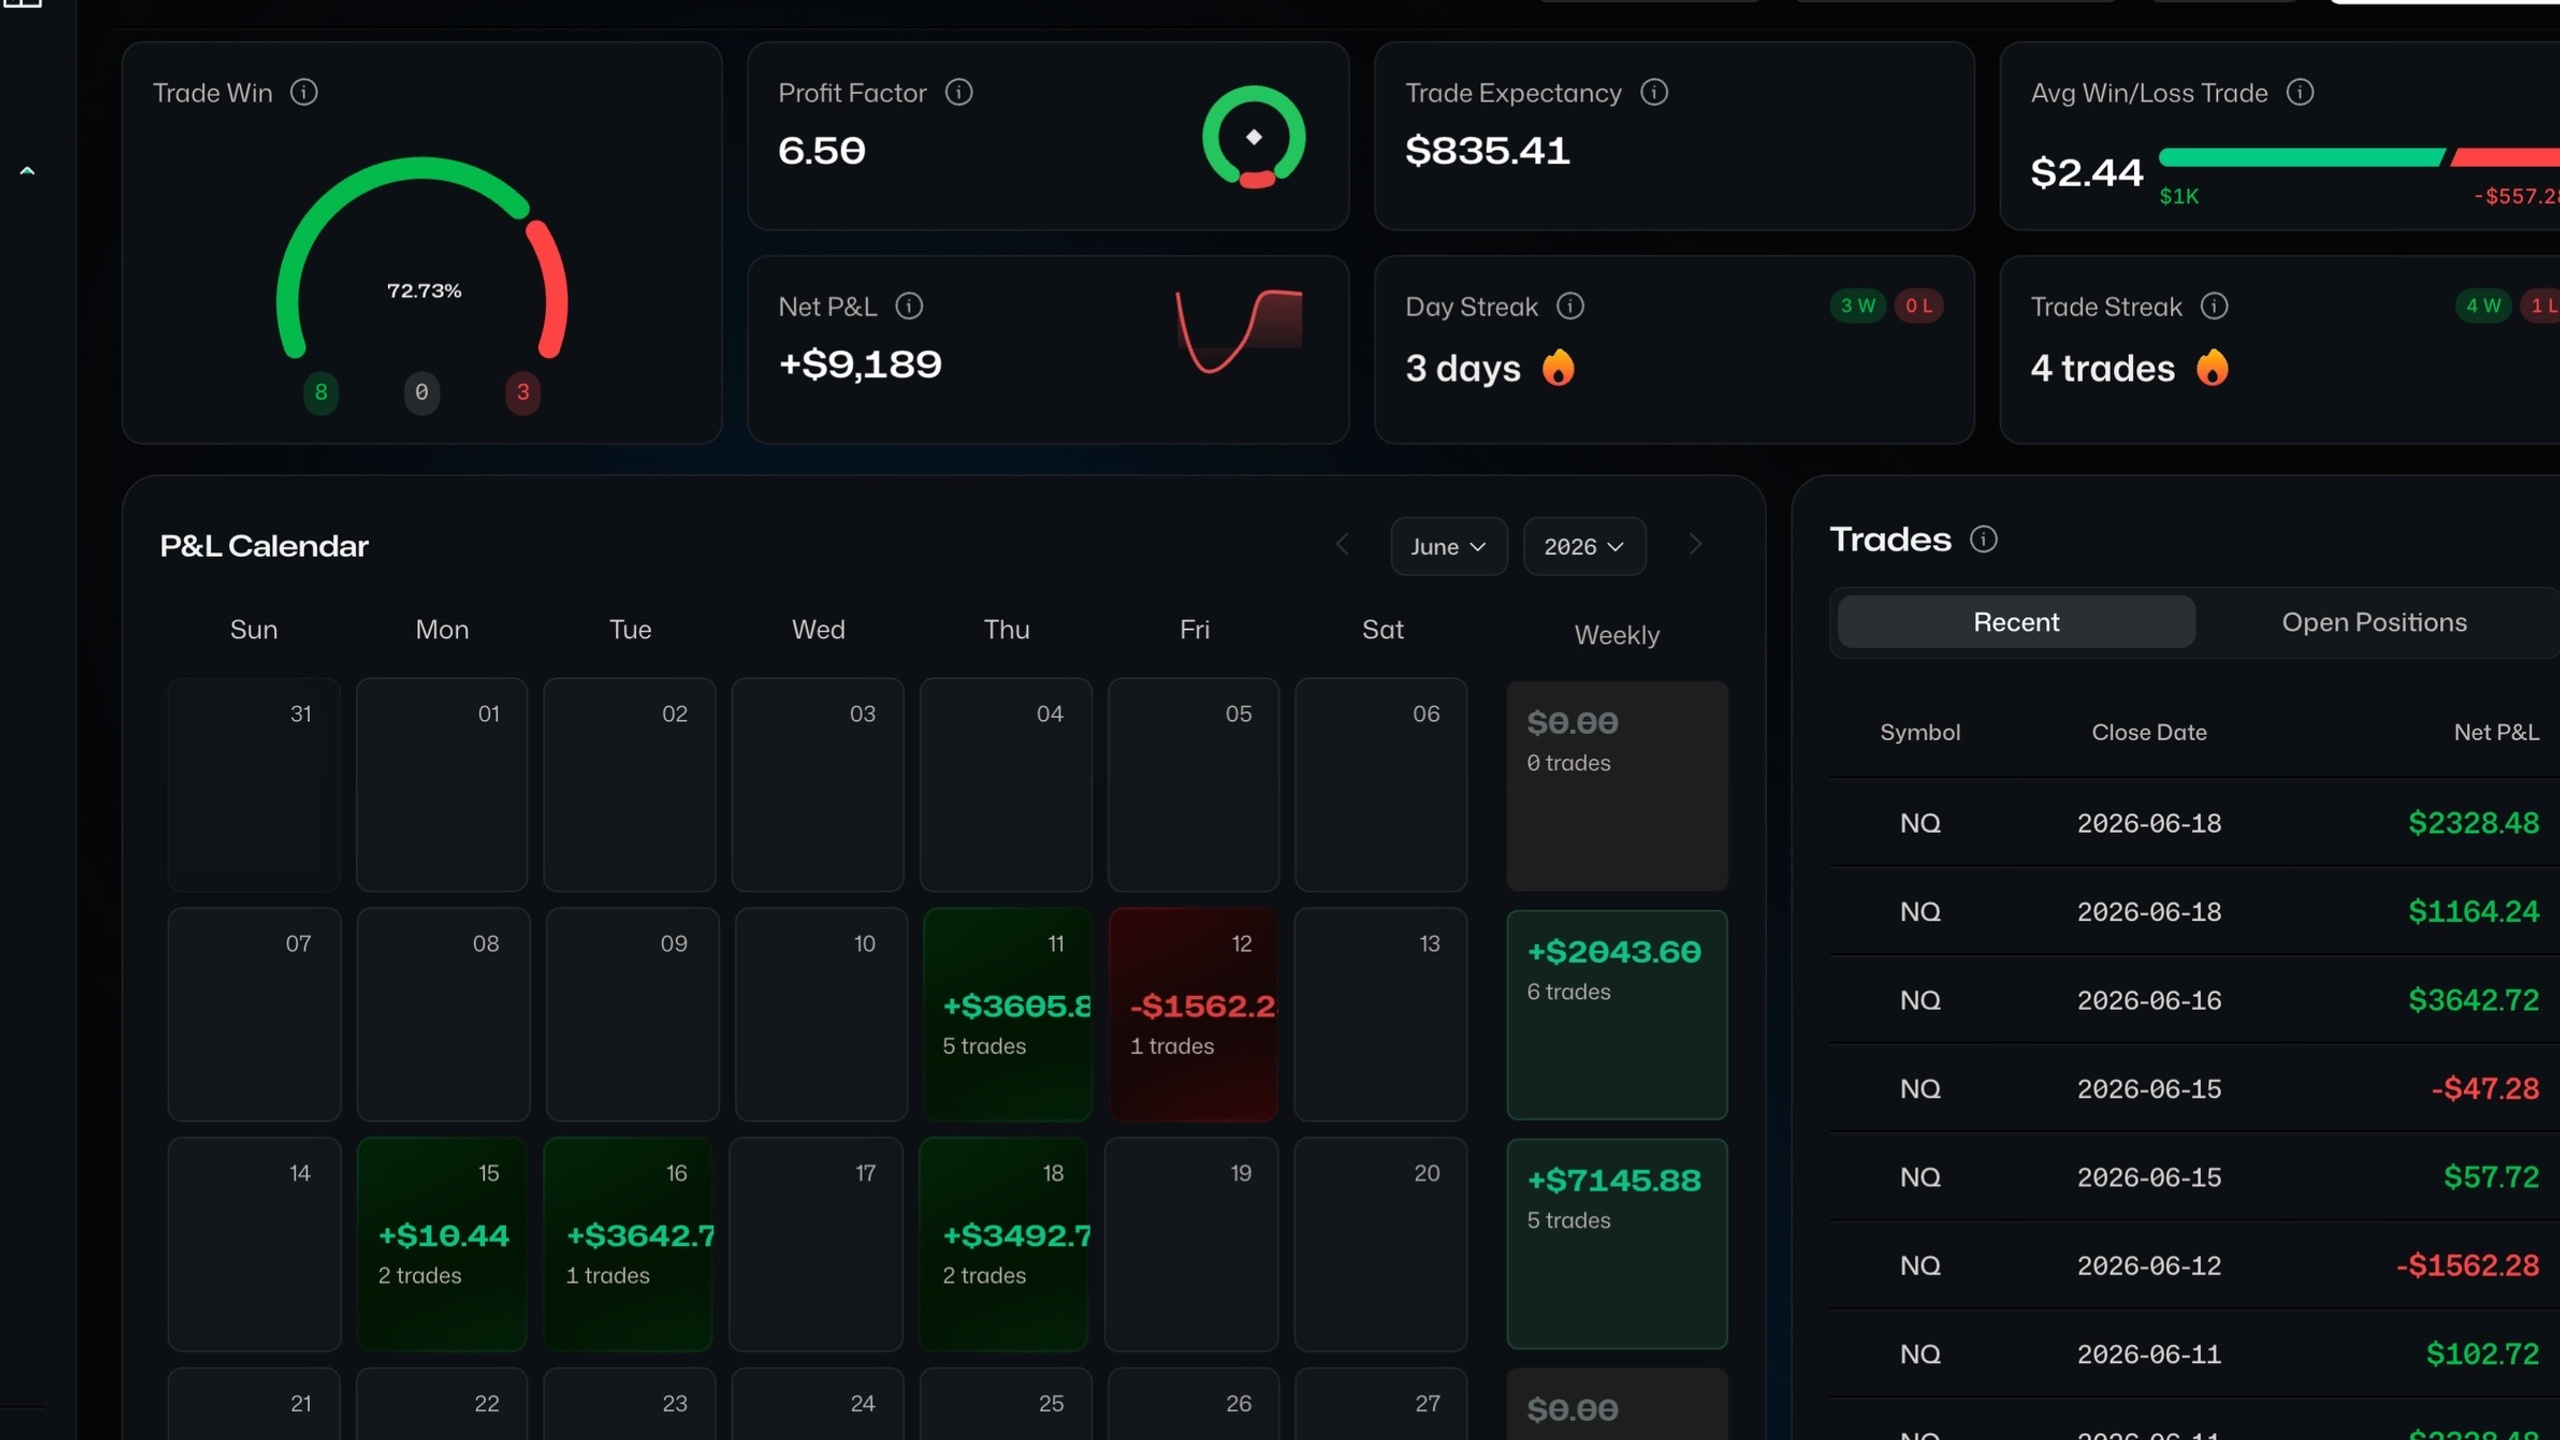Click the 0 L day streak badge

pyautogui.click(x=1919, y=306)
